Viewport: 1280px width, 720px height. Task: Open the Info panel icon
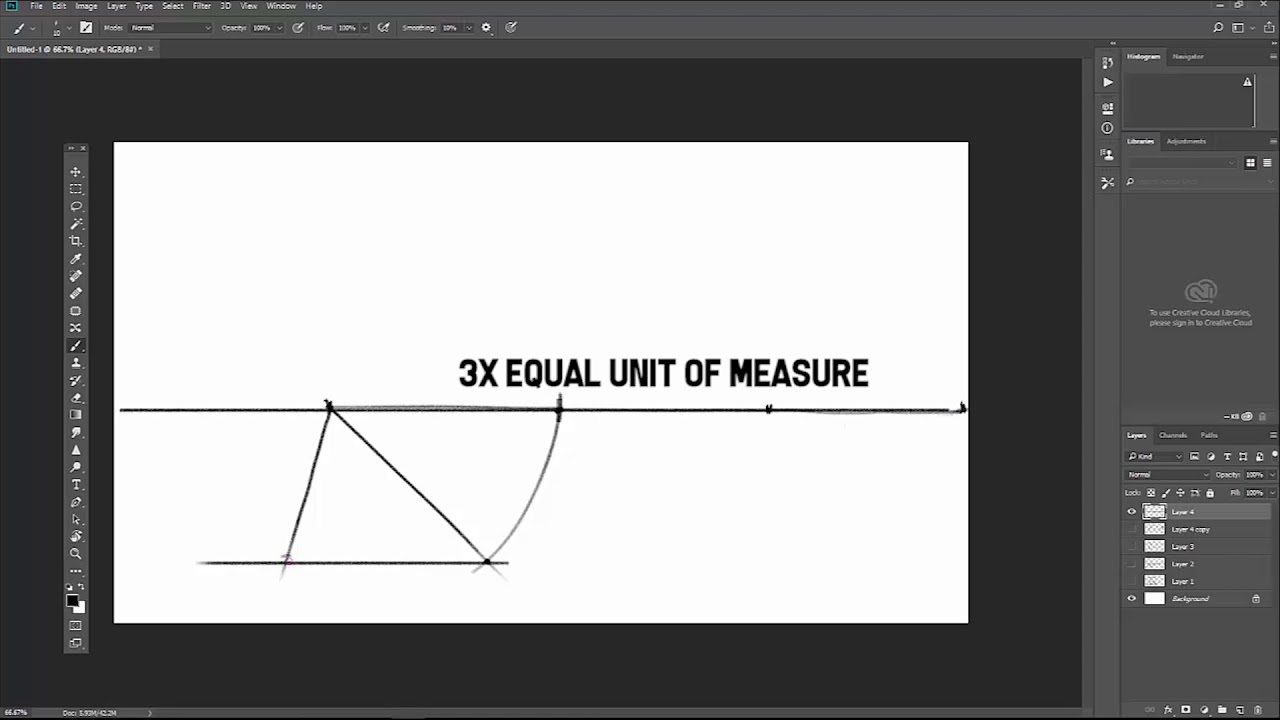[x=1107, y=128]
